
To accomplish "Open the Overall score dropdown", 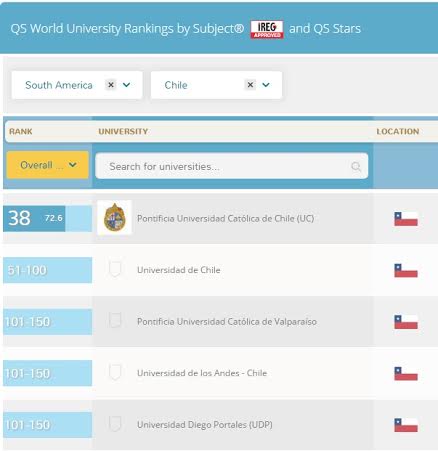I will (x=48, y=165).
